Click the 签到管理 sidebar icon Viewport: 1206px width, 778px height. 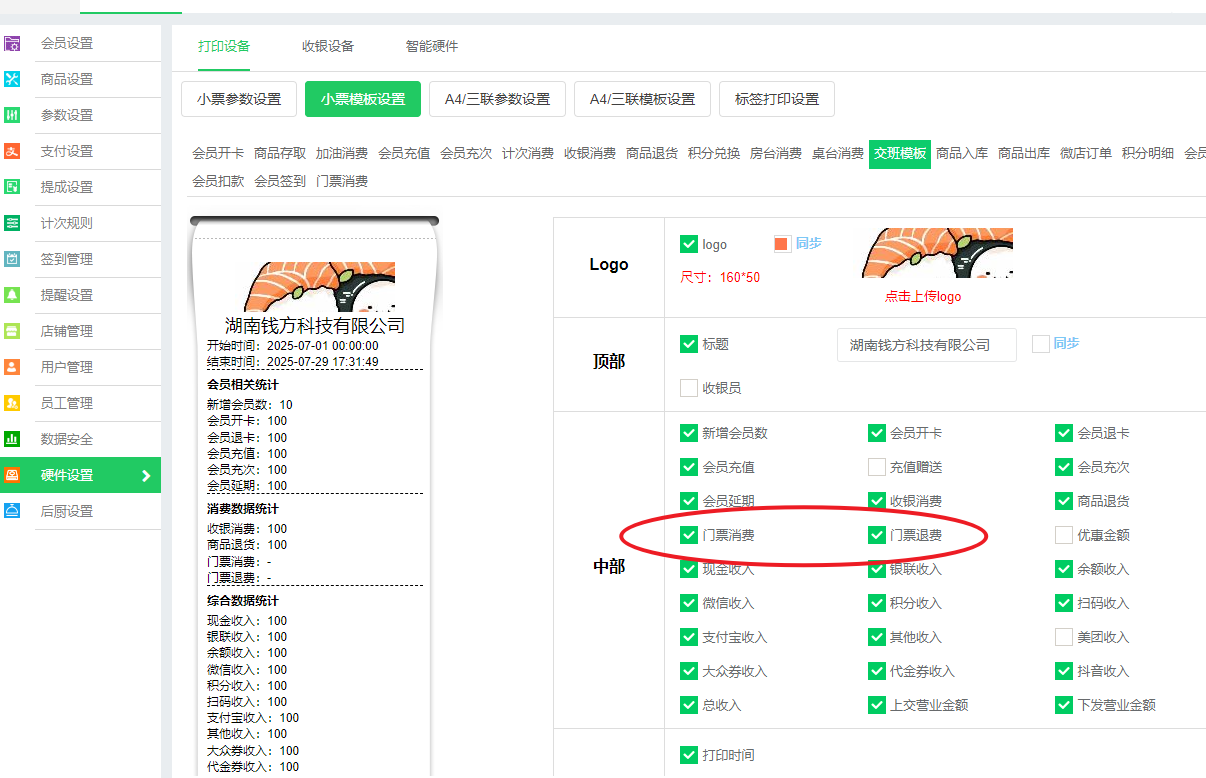(x=12, y=259)
